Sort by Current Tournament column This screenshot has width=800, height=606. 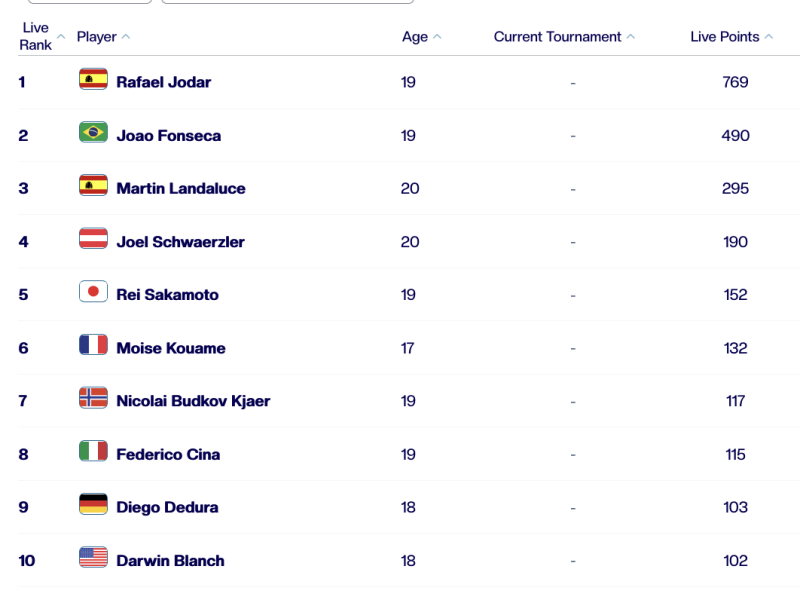tap(558, 37)
